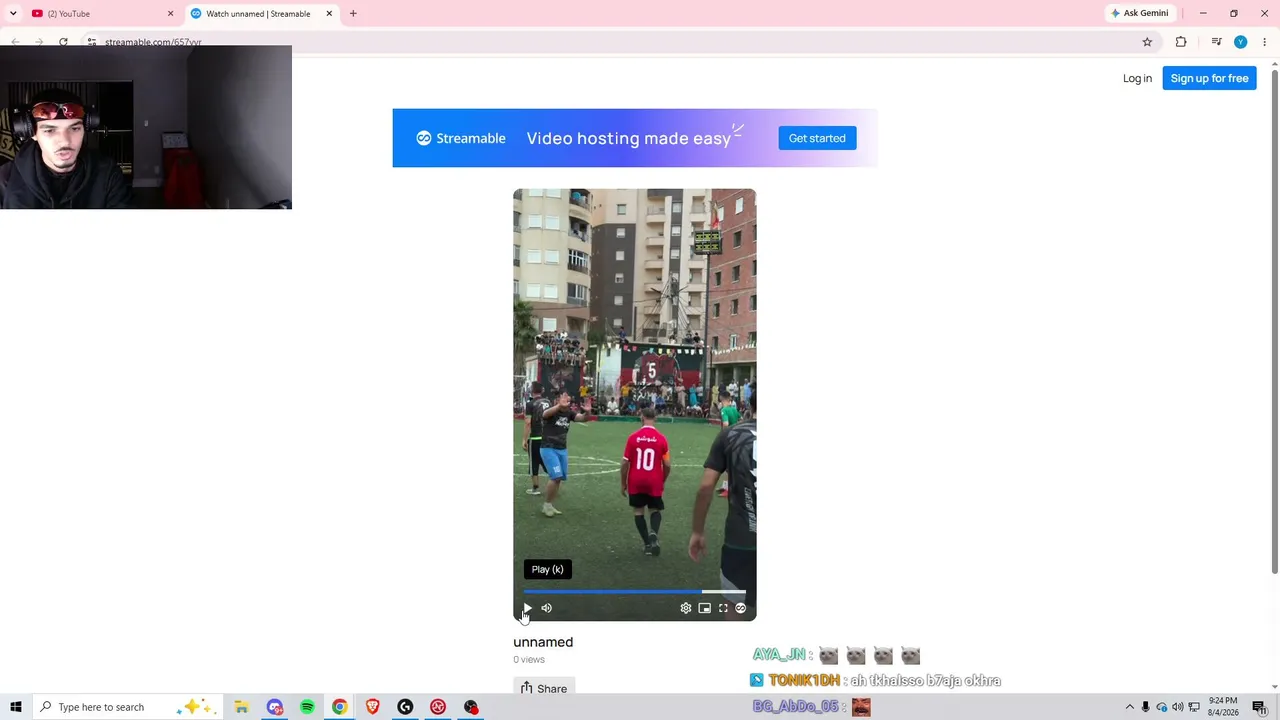This screenshot has width=1280, height=720.
Task: Open the OBS Studio taskbar icon
Action: coord(471,707)
